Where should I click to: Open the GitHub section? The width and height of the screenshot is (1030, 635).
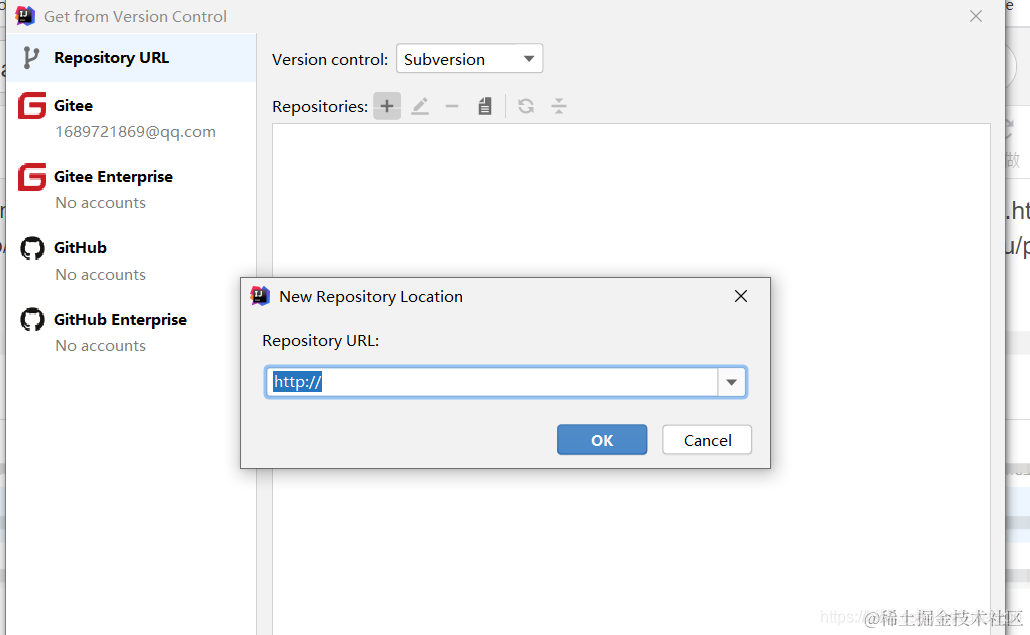[x=131, y=261]
